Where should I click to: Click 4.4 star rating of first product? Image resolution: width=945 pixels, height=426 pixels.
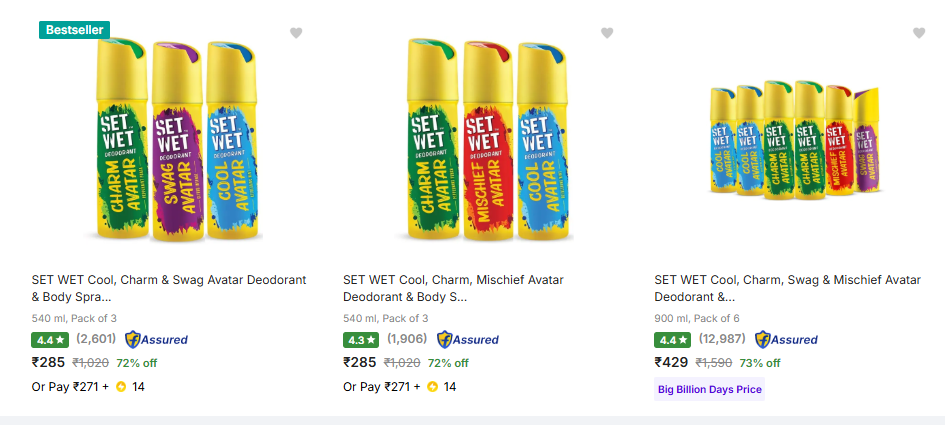point(49,339)
